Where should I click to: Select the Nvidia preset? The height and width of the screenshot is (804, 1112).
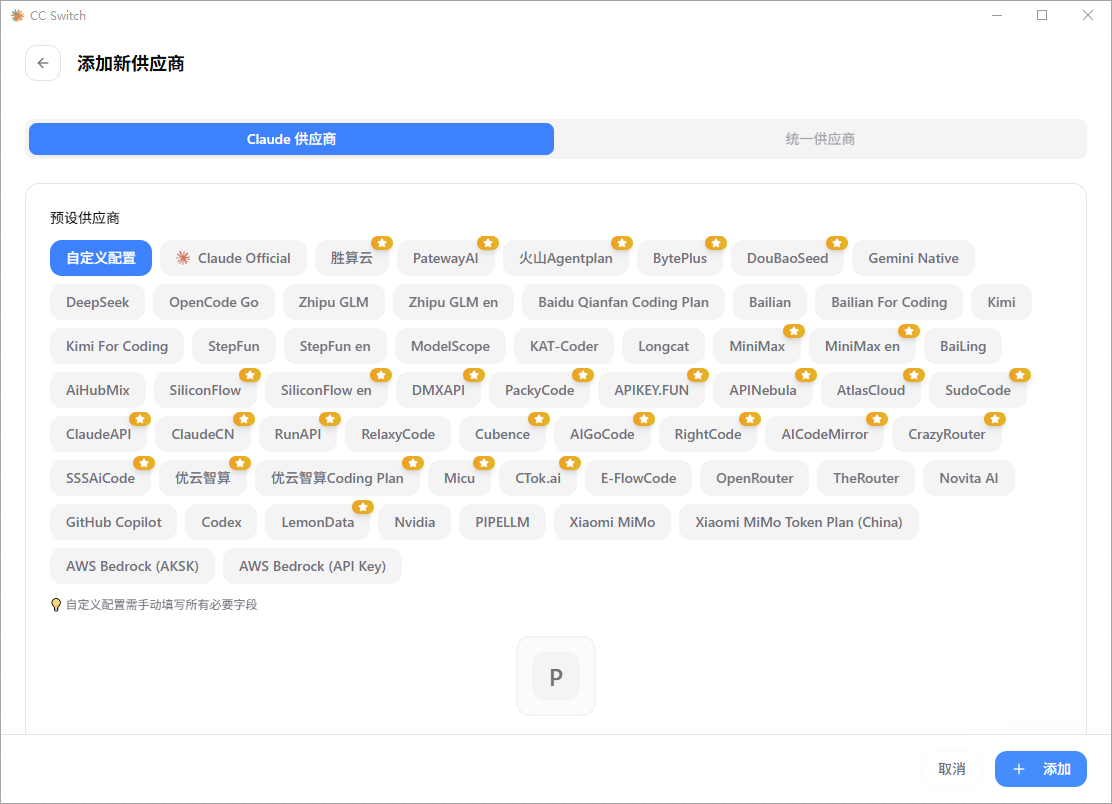tap(415, 522)
